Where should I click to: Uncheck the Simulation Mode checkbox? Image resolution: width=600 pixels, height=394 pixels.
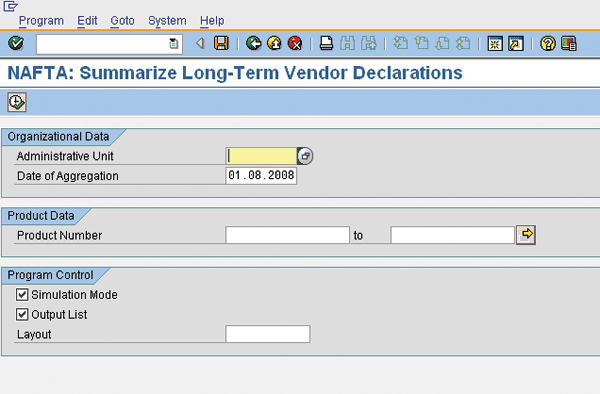point(22,295)
